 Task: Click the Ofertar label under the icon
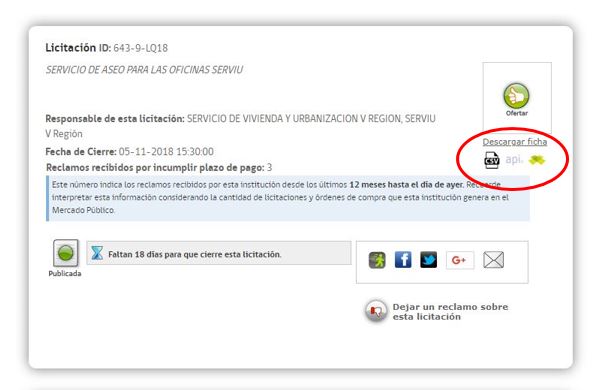pyautogui.click(x=517, y=113)
